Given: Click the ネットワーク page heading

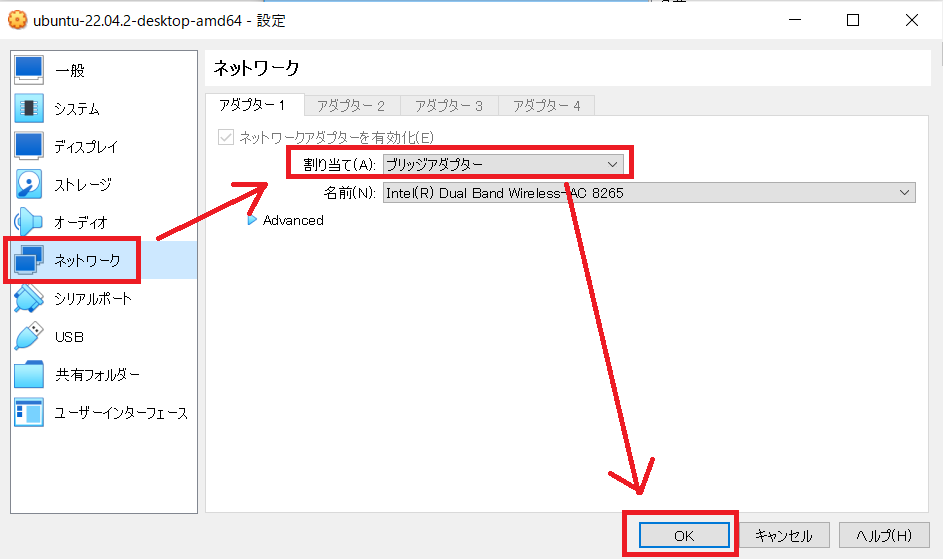Looking at the screenshot, I should tap(256, 68).
